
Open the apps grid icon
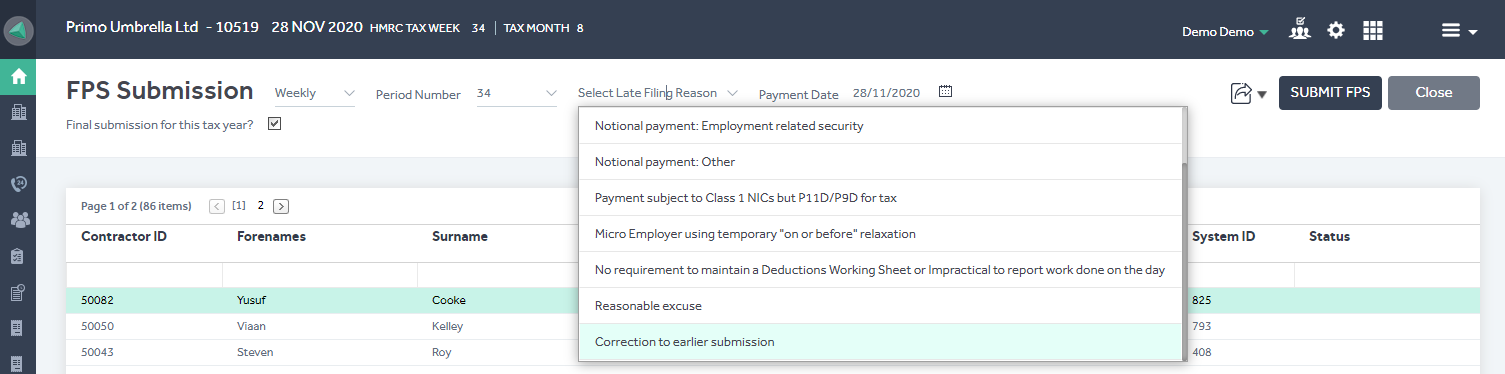click(x=1373, y=30)
